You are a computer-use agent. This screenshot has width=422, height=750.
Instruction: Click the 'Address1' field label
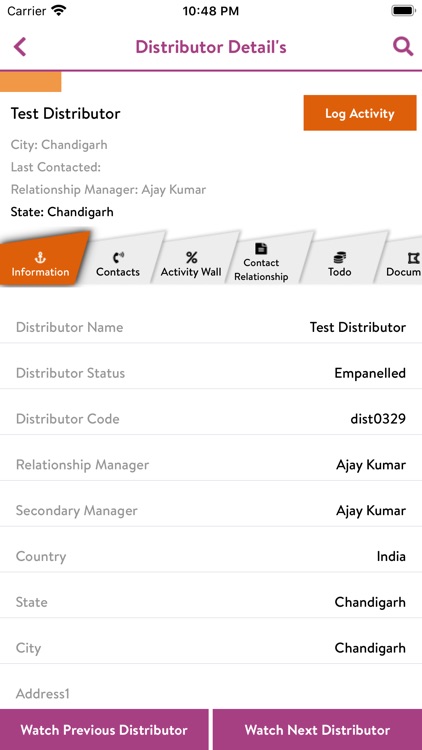click(x=43, y=694)
